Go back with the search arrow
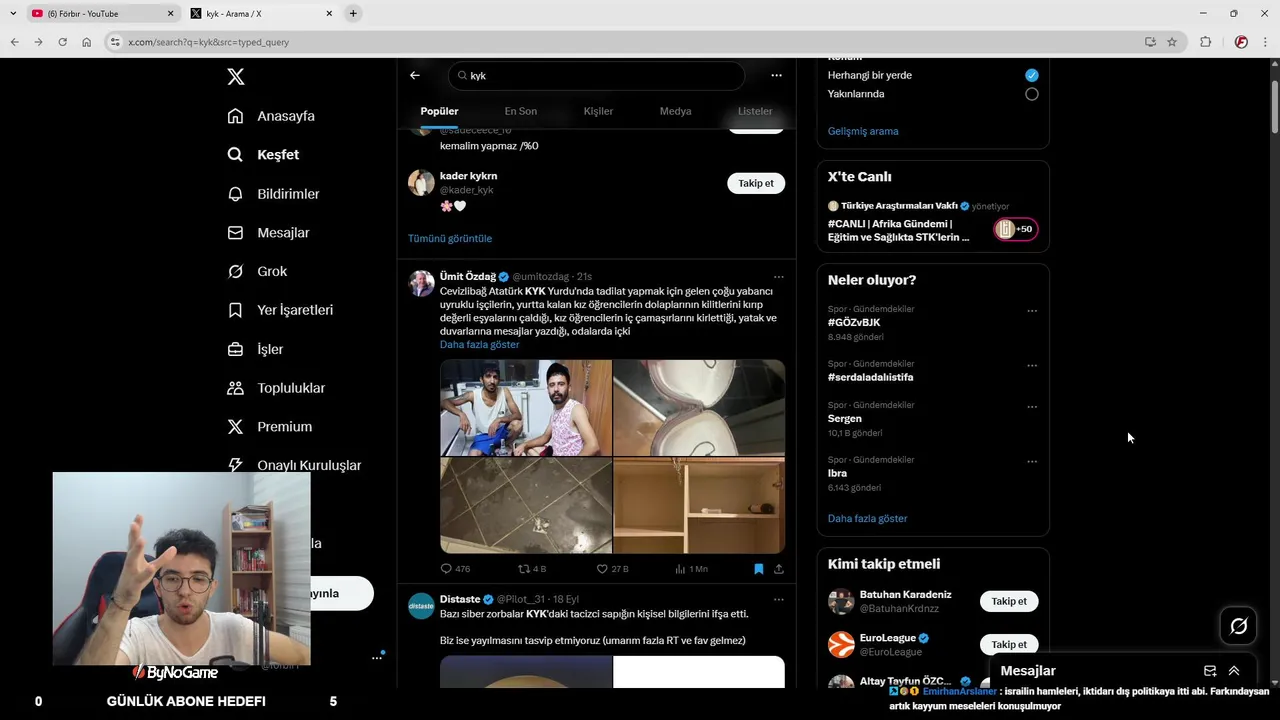This screenshot has height=720, width=1280. 415,75
